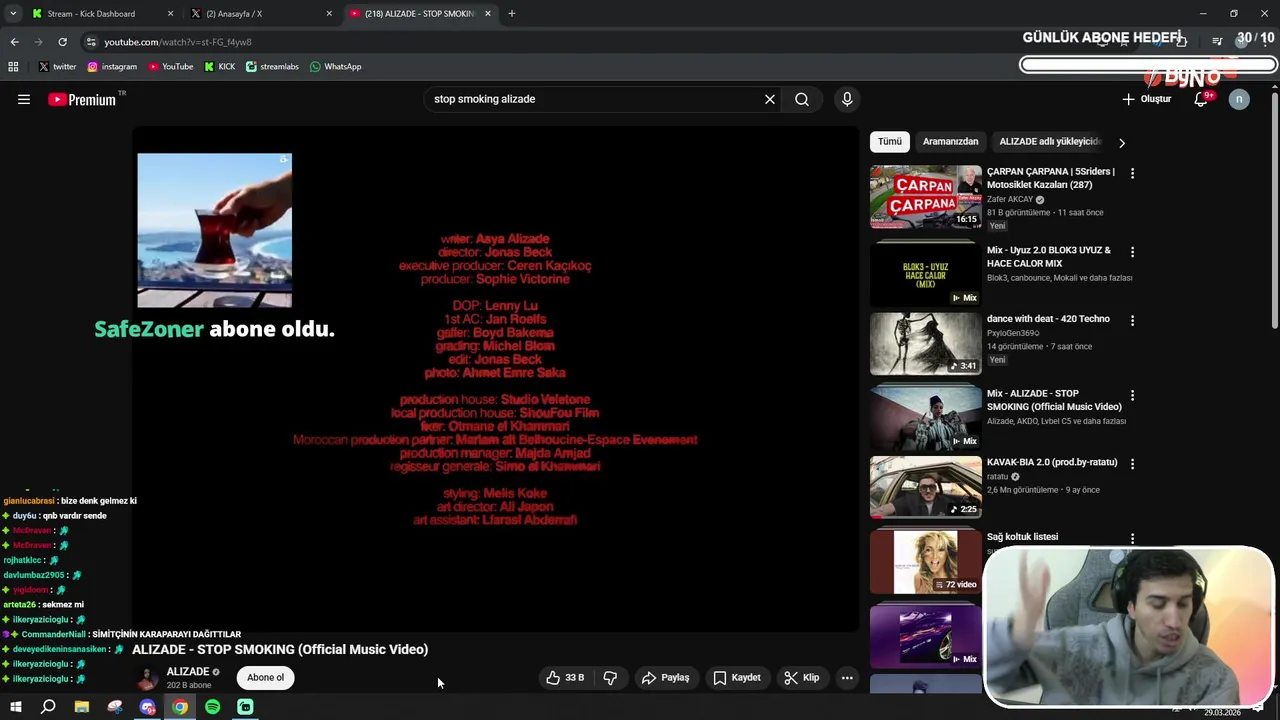1280x720 pixels.
Task: Select ALIZADE adlı yükleyiciden chip
Action: click(x=1049, y=142)
